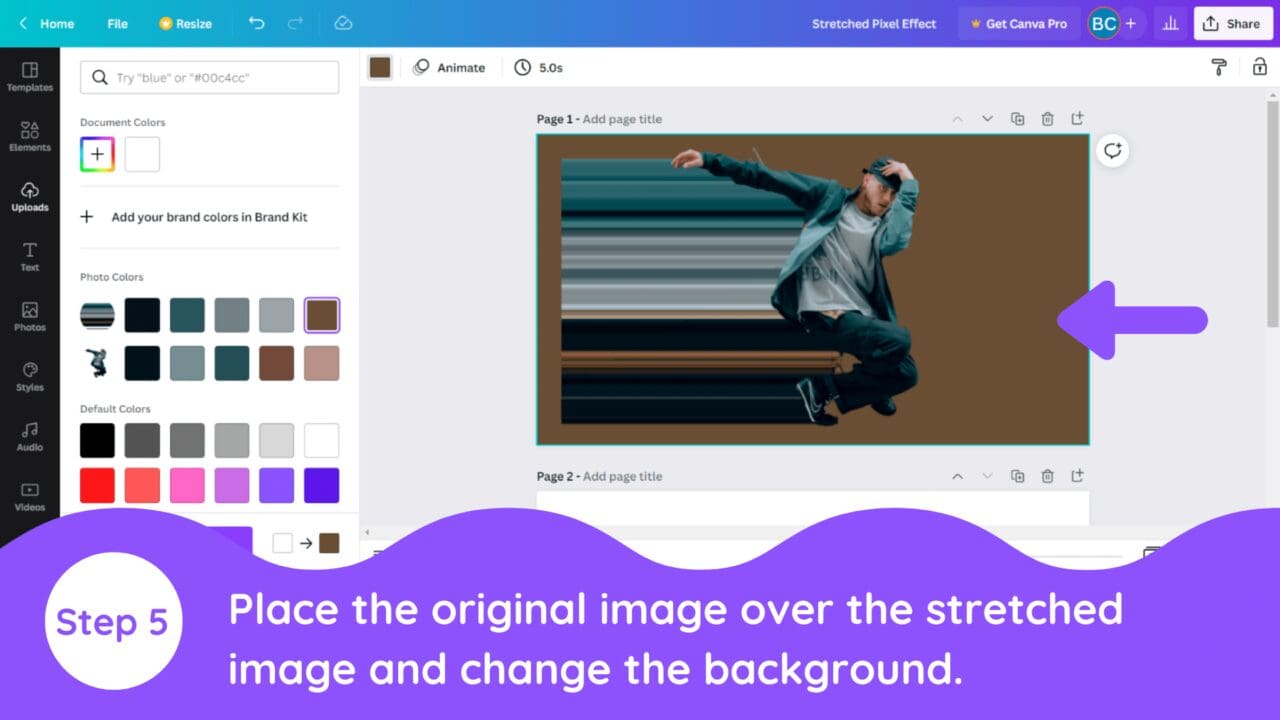Click the comment refresh icon beside canvas
This screenshot has height=720, width=1280.
coord(1112,151)
